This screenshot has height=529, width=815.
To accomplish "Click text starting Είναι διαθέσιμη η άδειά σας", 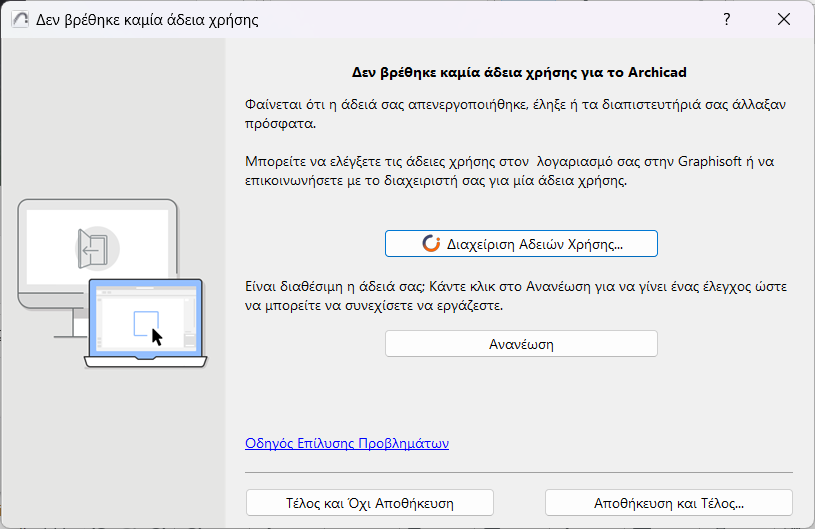I will [516, 296].
